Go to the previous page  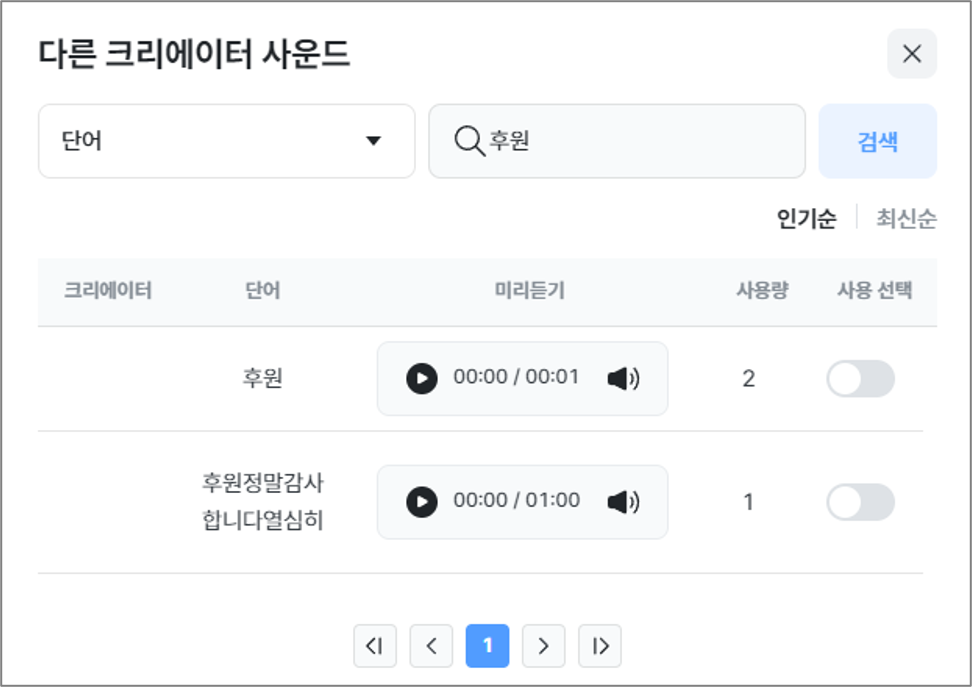click(x=431, y=646)
